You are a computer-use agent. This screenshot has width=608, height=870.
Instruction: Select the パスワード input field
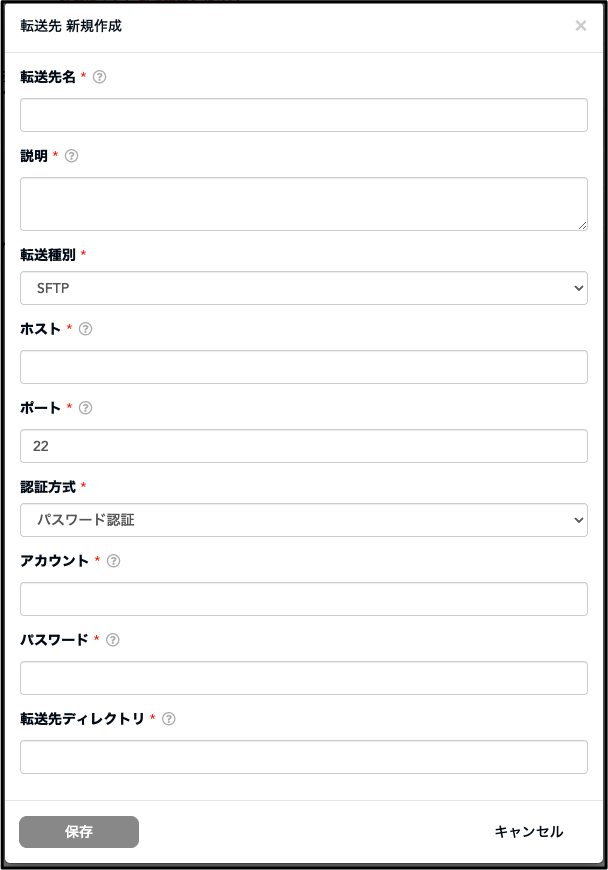point(304,678)
